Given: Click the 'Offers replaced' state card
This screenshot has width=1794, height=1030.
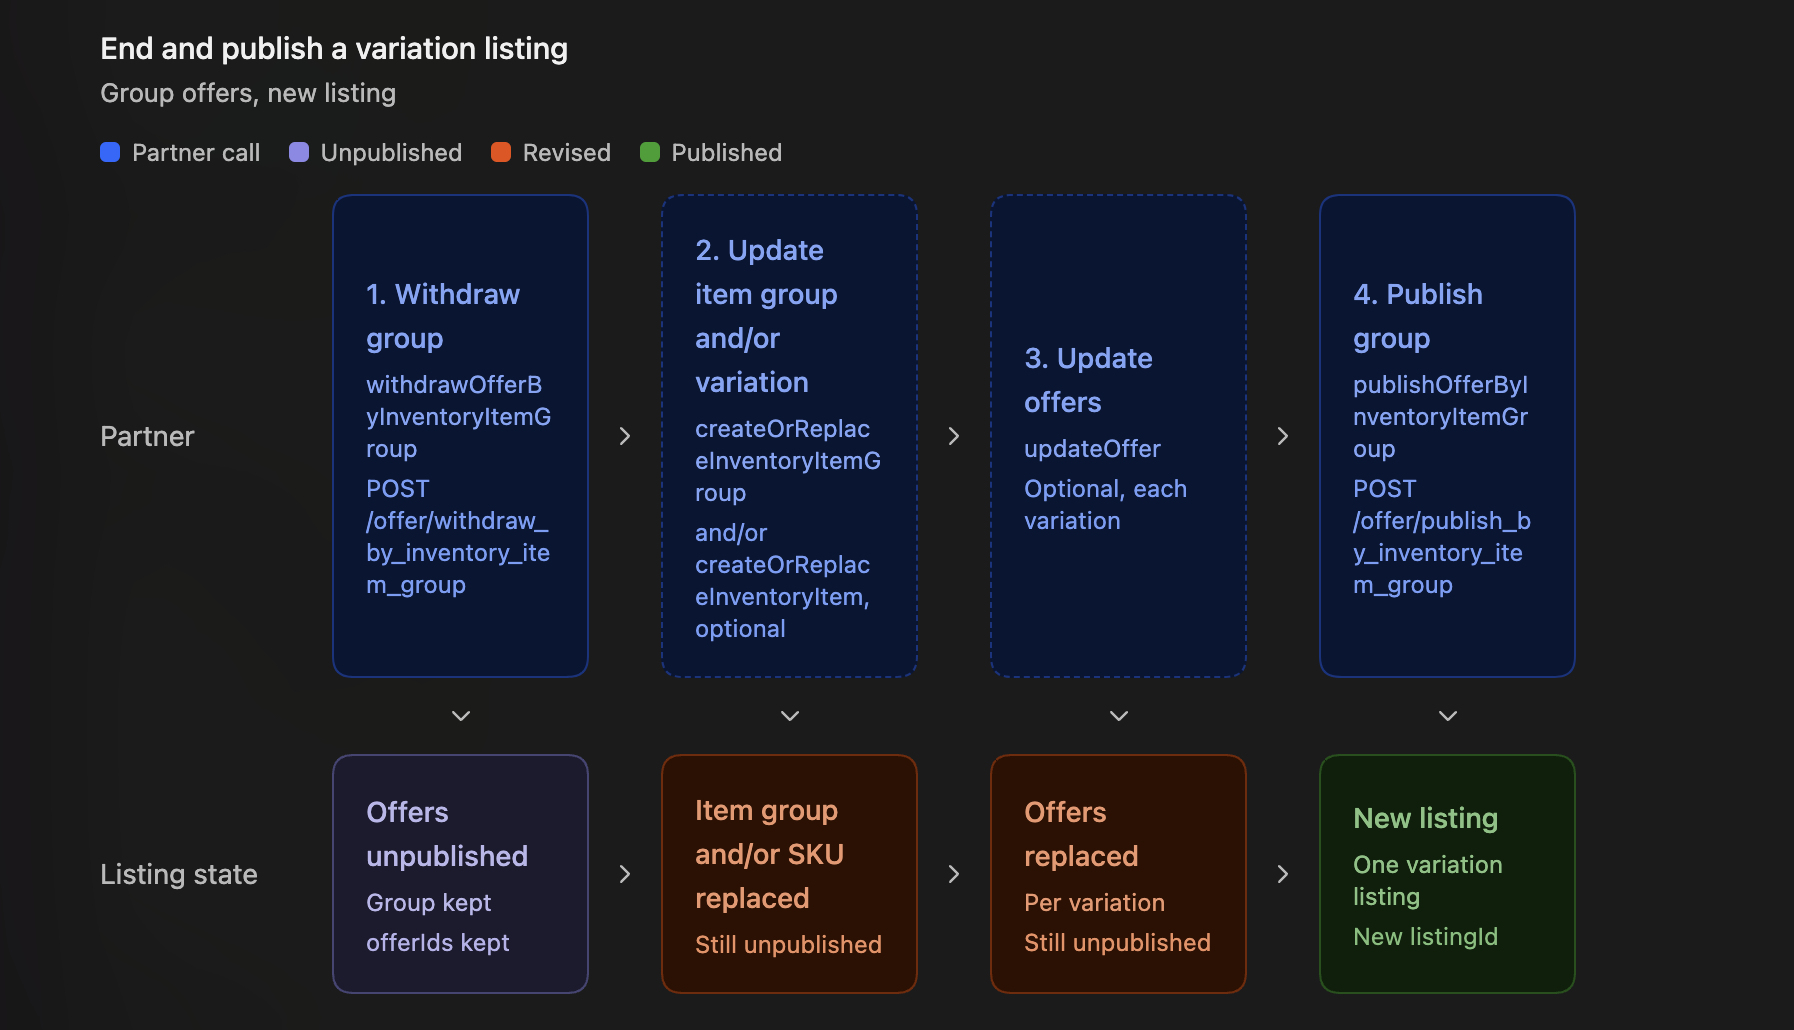Looking at the screenshot, I should (1118, 874).
